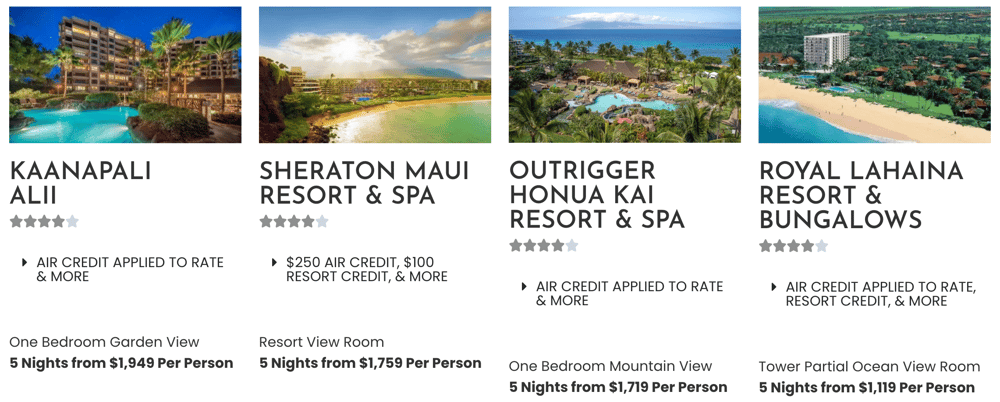Select Kaanapali Alii star rating
Image resolution: width=1000 pixels, height=402 pixels.
(x=44, y=221)
